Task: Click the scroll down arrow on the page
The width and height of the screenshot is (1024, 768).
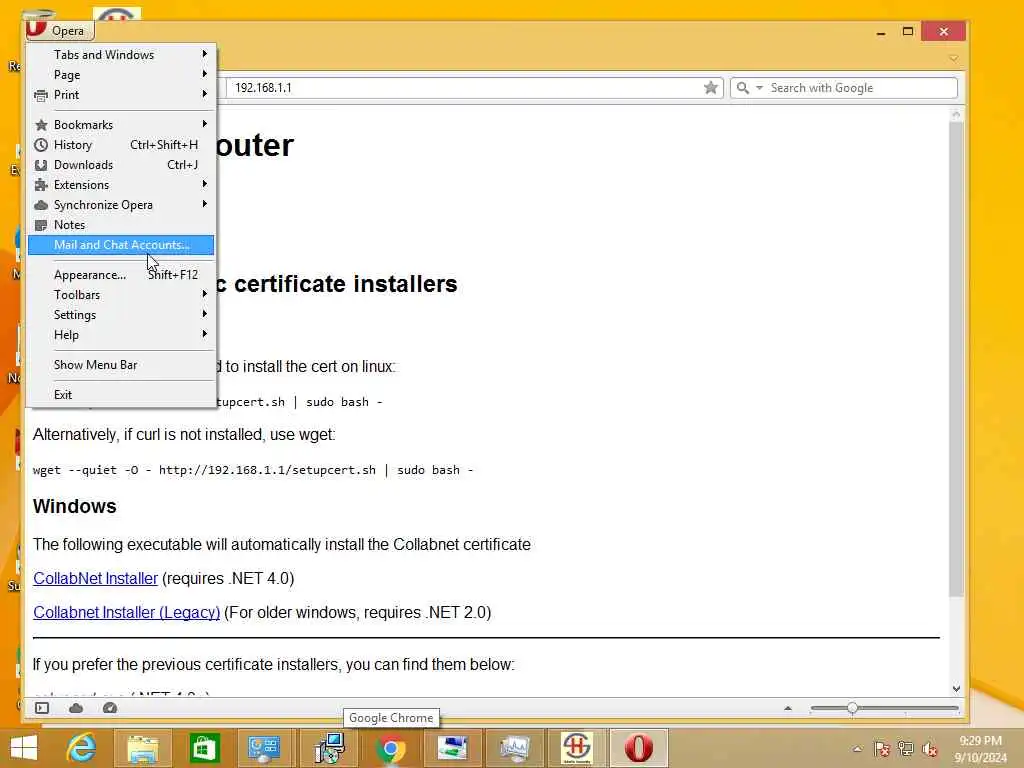Action: pyautogui.click(x=956, y=688)
